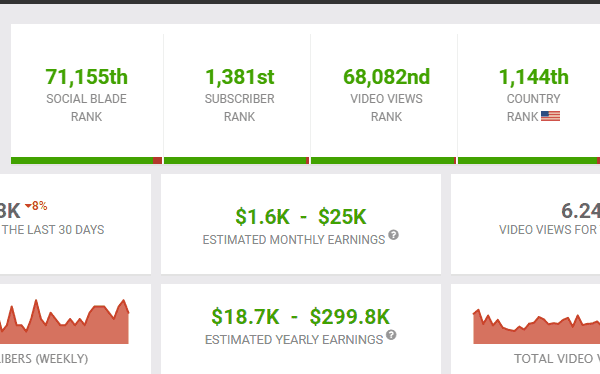Click the 71,155th Social Blade rank value
This screenshot has height=374, width=600.
(x=86, y=77)
